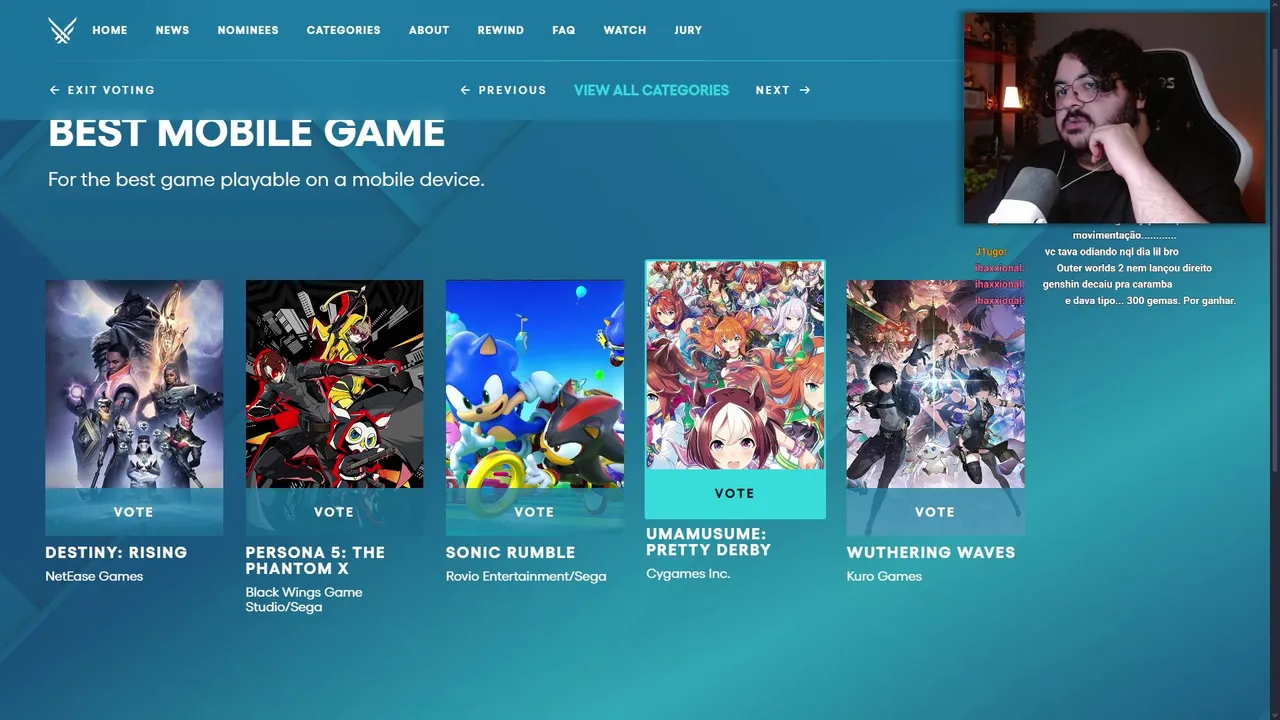Image resolution: width=1280 pixels, height=720 pixels.
Task: Click the streamer webcam overlay
Action: pos(1114,118)
